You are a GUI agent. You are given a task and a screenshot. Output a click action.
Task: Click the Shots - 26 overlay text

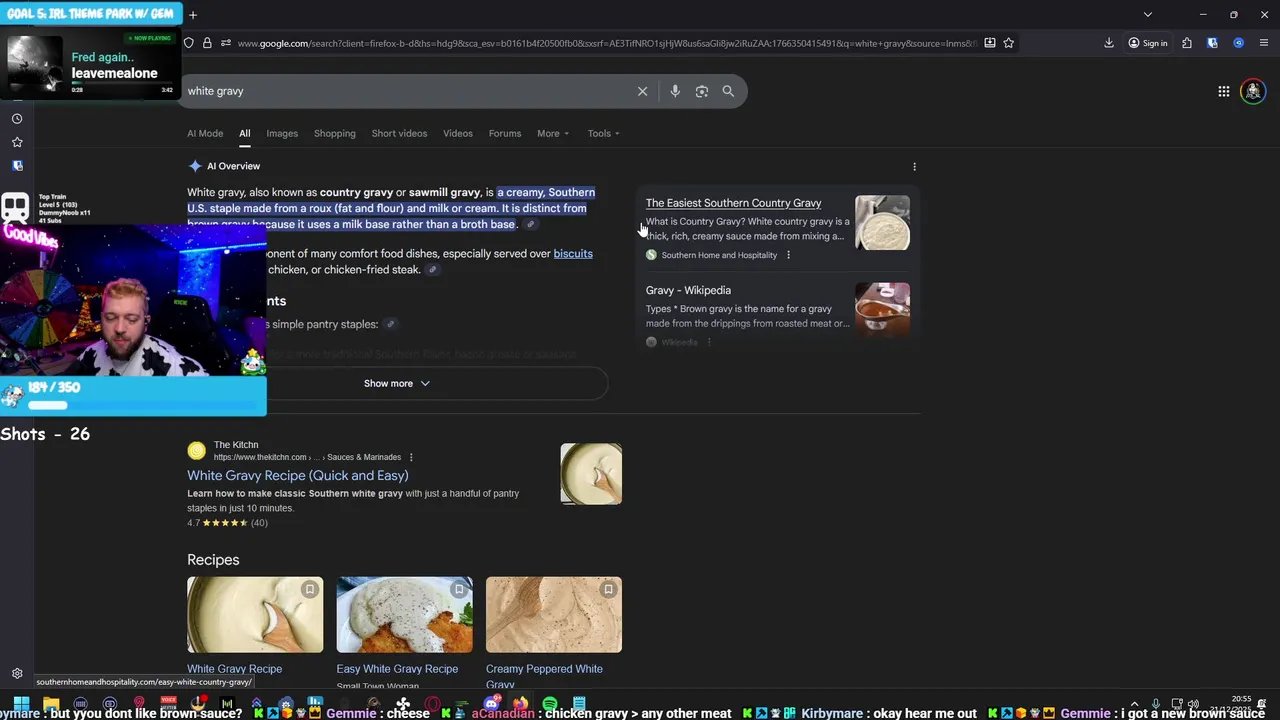pos(45,434)
